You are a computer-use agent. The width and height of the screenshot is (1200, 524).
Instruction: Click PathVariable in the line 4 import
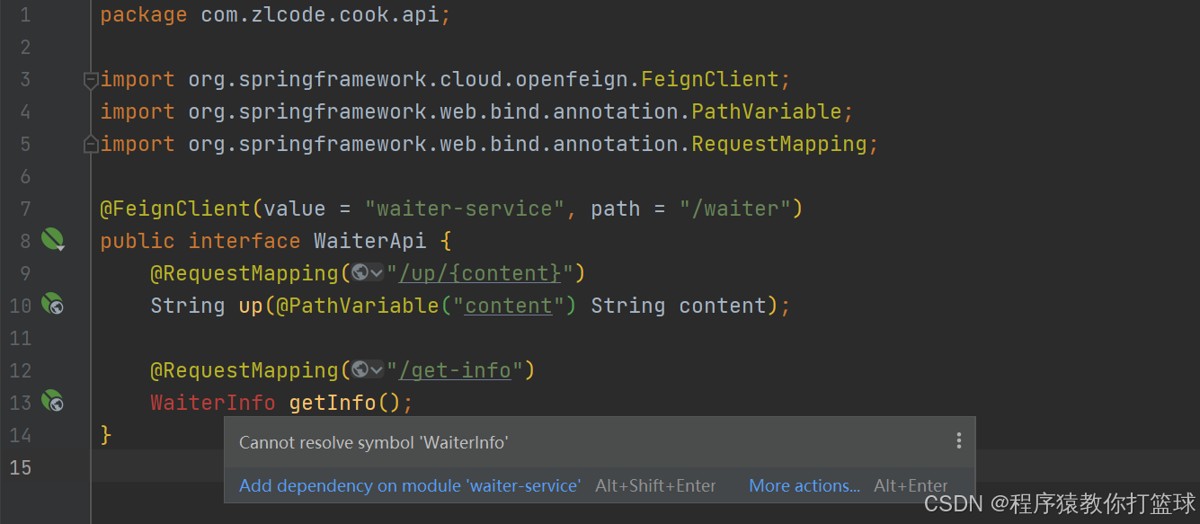pos(767,111)
